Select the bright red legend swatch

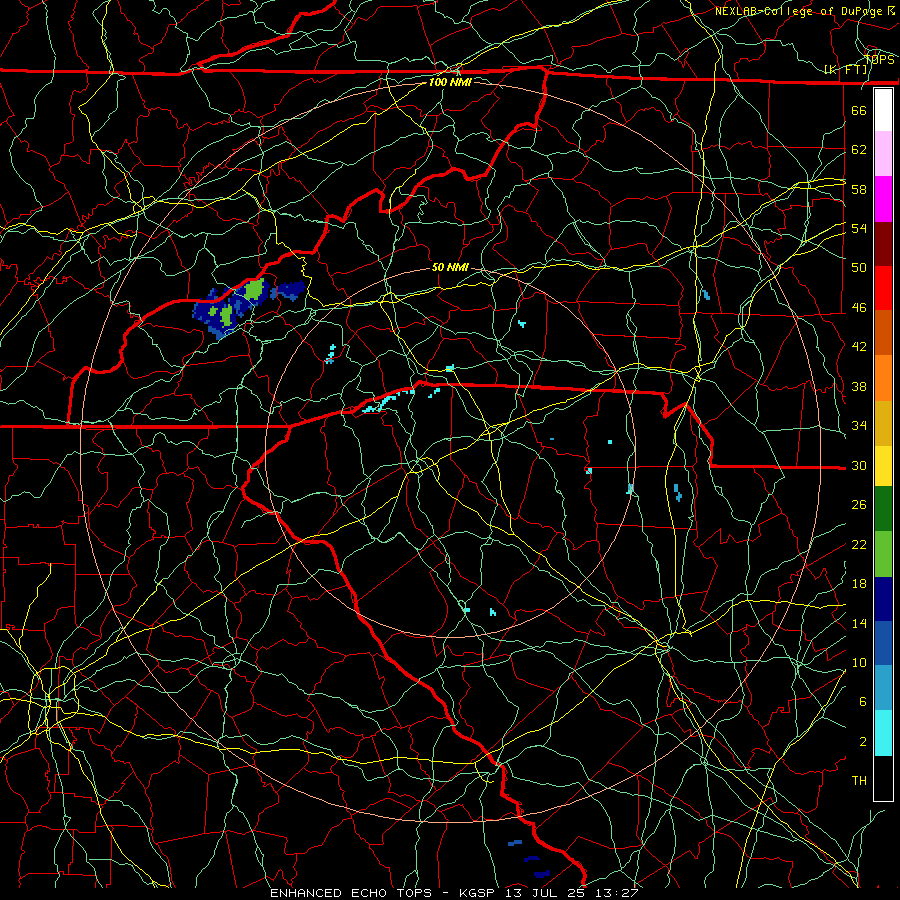pos(883,288)
